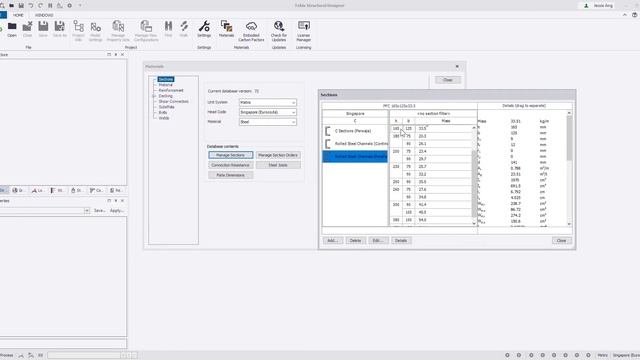Image resolution: width=640 pixels, height=360 pixels.
Task: Click the user account icon at top right
Action: (586, 6)
